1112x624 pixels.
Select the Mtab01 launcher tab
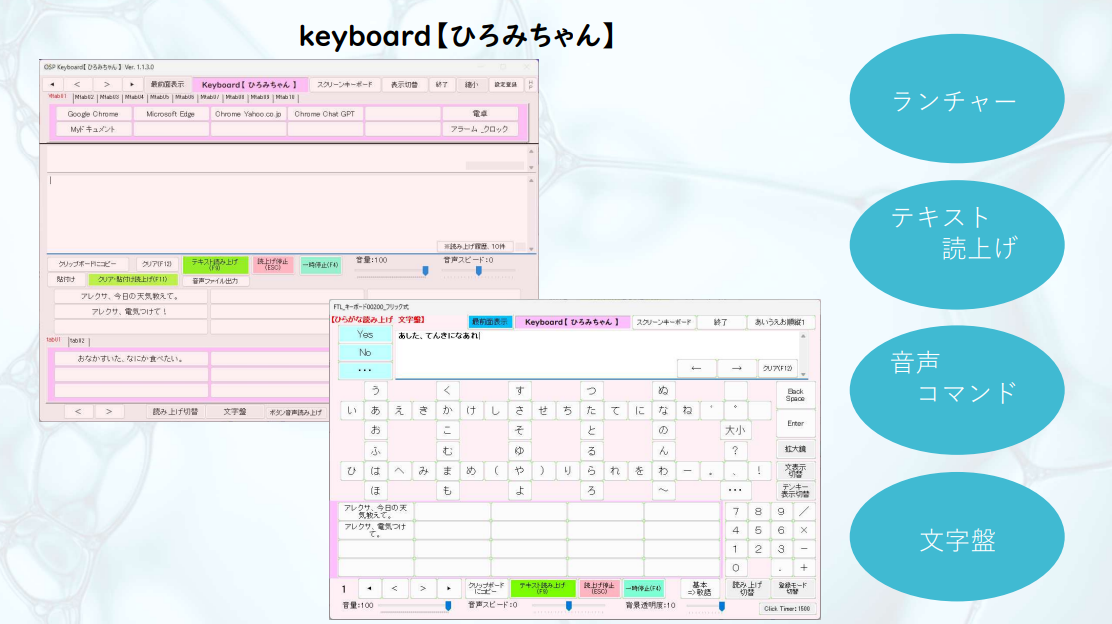[57, 96]
